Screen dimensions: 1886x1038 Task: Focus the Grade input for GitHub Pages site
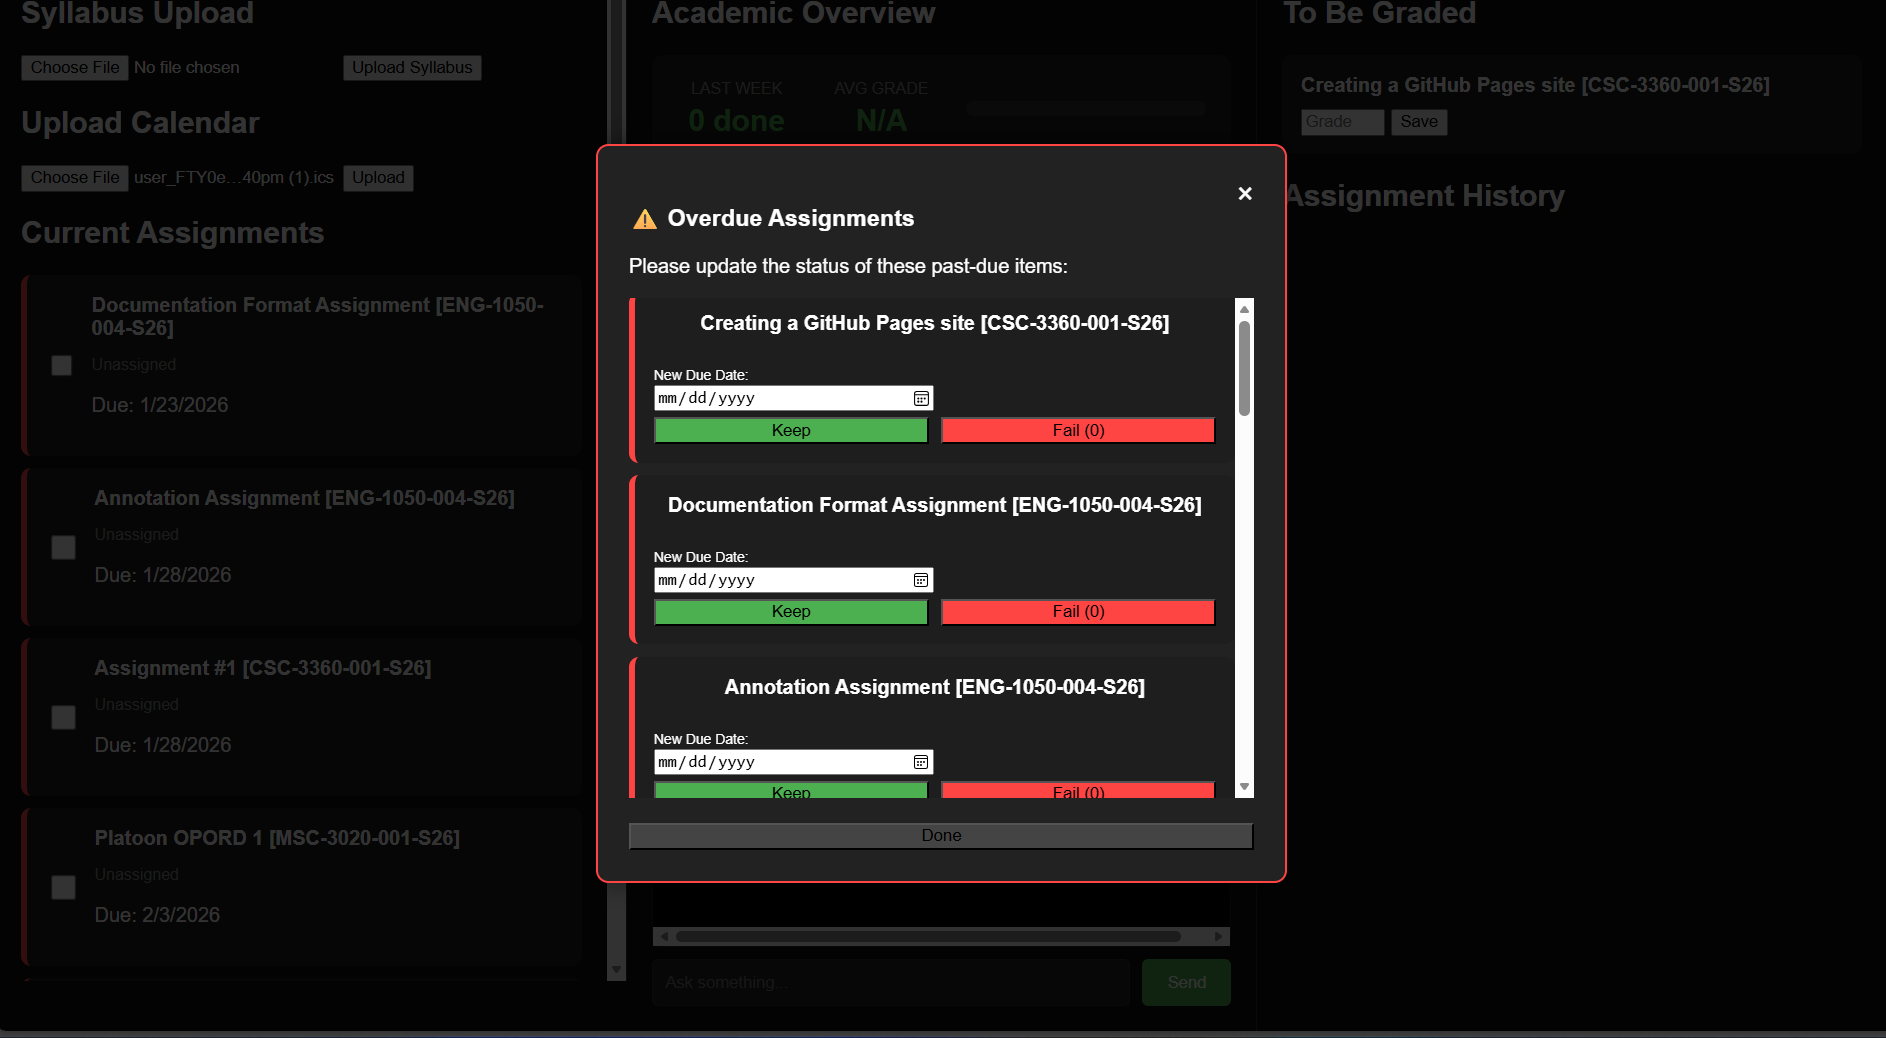click(x=1343, y=122)
